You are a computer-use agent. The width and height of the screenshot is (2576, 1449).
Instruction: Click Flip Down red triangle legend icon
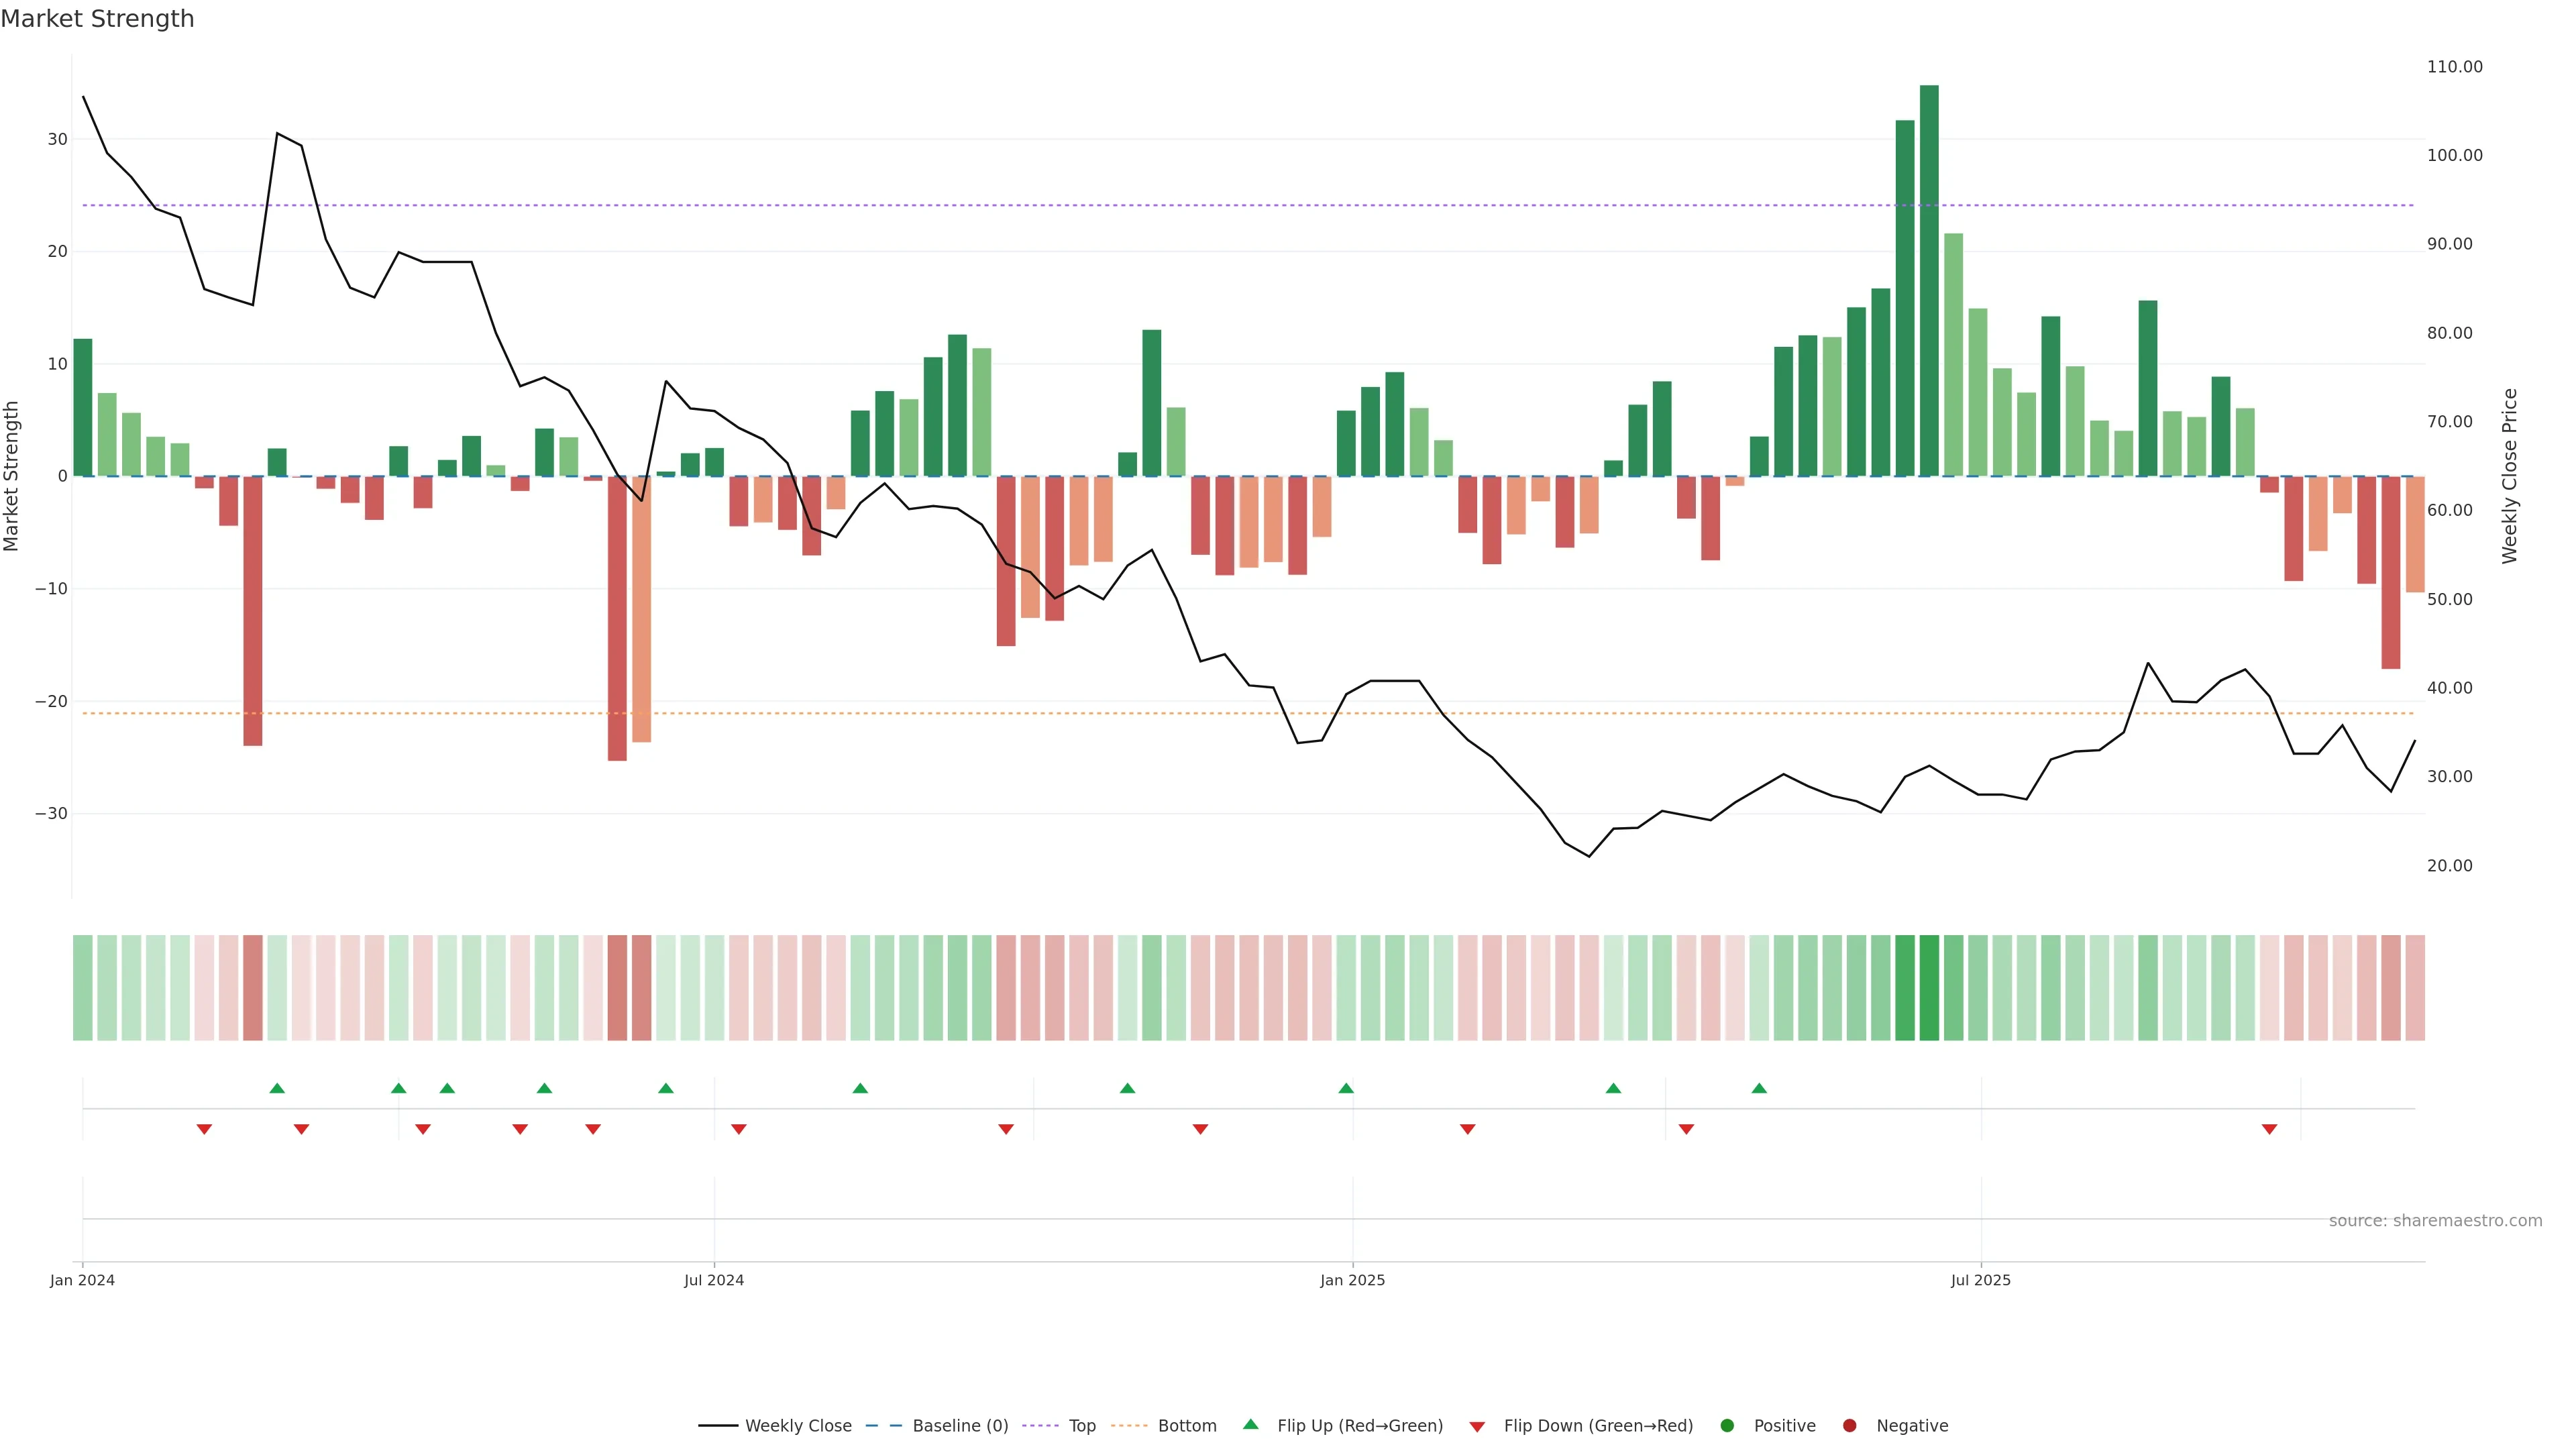coord(1477,1427)
